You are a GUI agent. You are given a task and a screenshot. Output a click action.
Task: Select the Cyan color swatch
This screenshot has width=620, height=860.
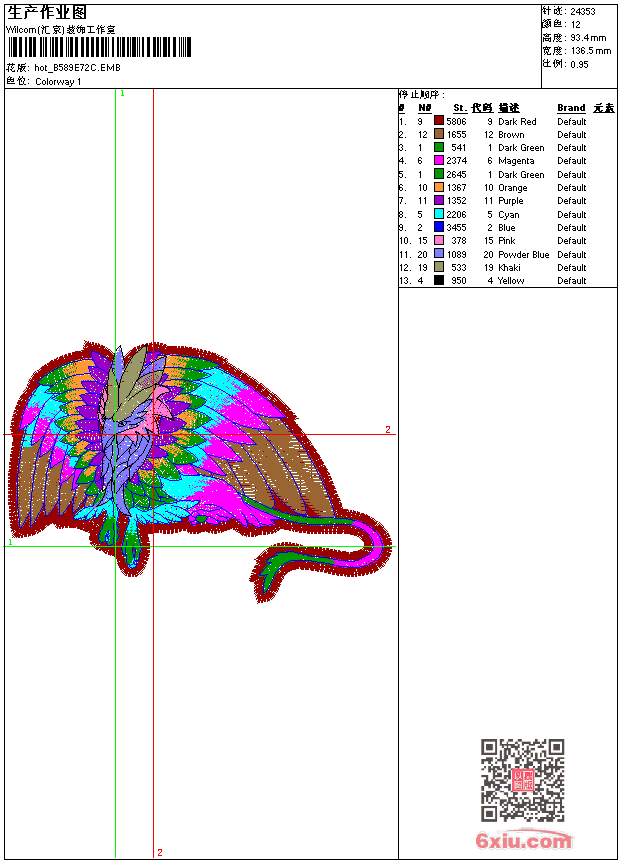pyautogui.click(x=438, y=214)
